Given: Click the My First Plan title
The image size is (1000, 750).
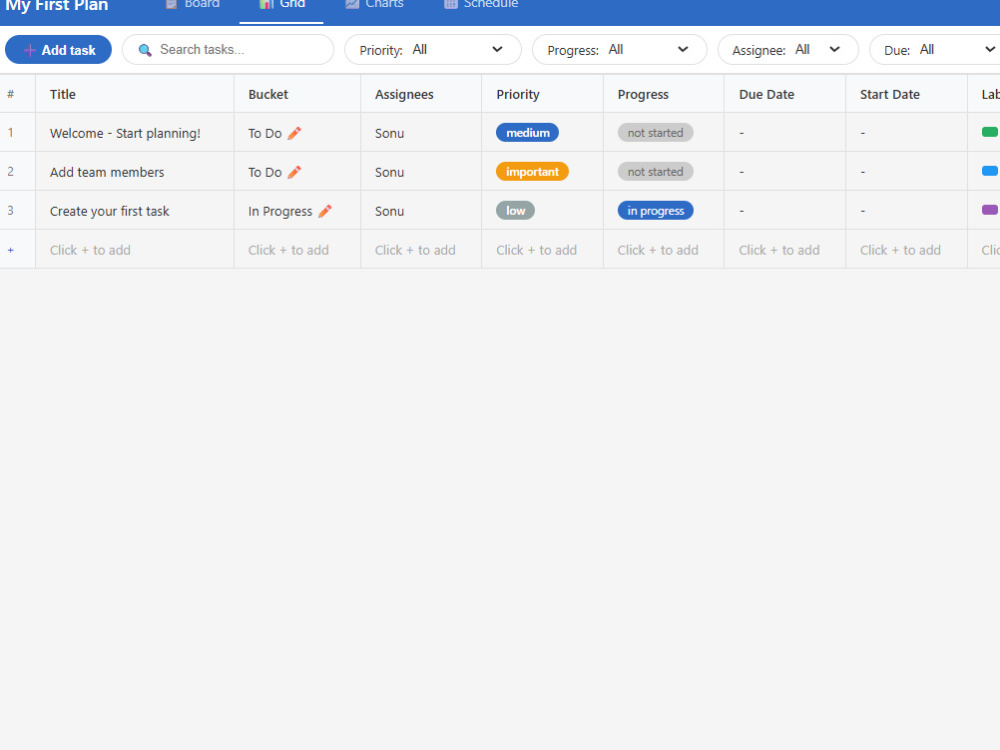Looking at the screenshot, I should tap(57, 6).
